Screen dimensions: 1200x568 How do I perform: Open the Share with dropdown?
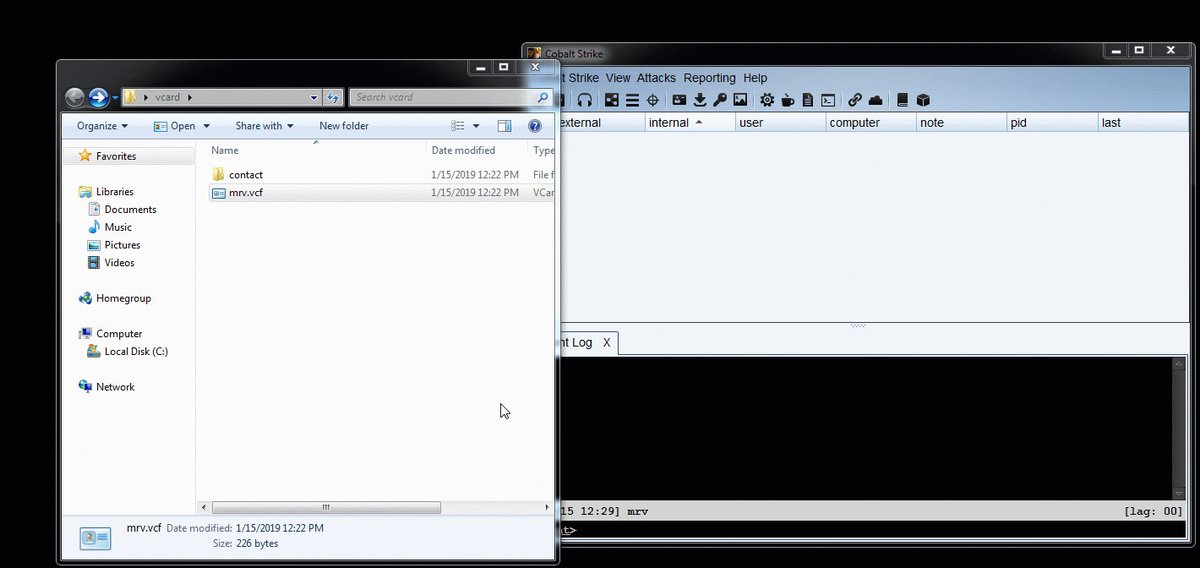click(x=264, y=126)
